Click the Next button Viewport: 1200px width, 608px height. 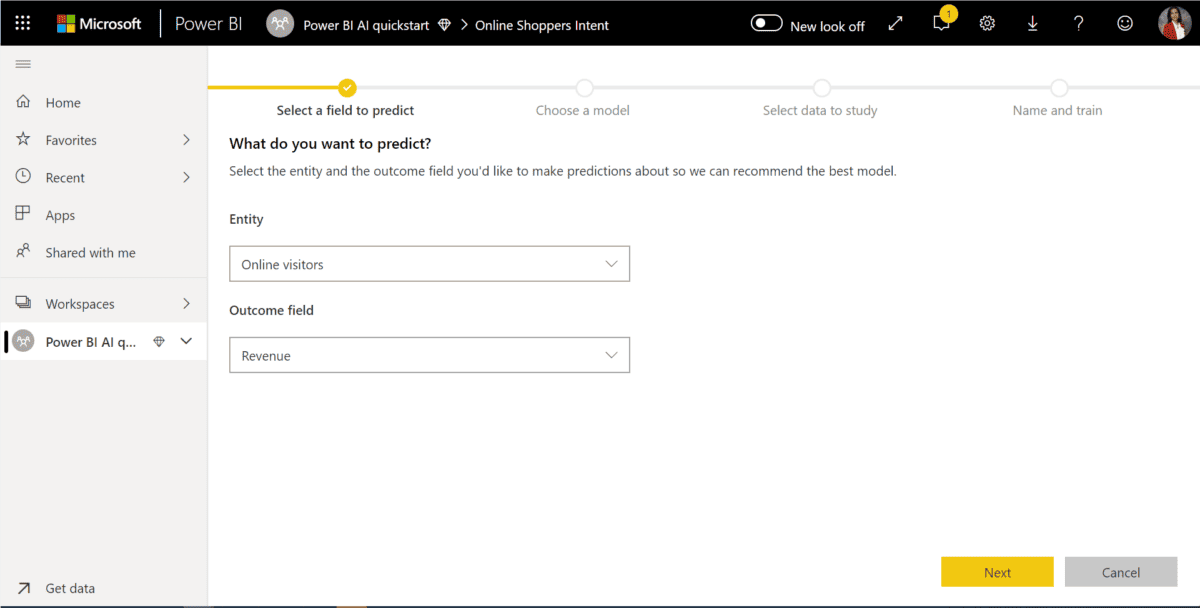coord(996,571)
